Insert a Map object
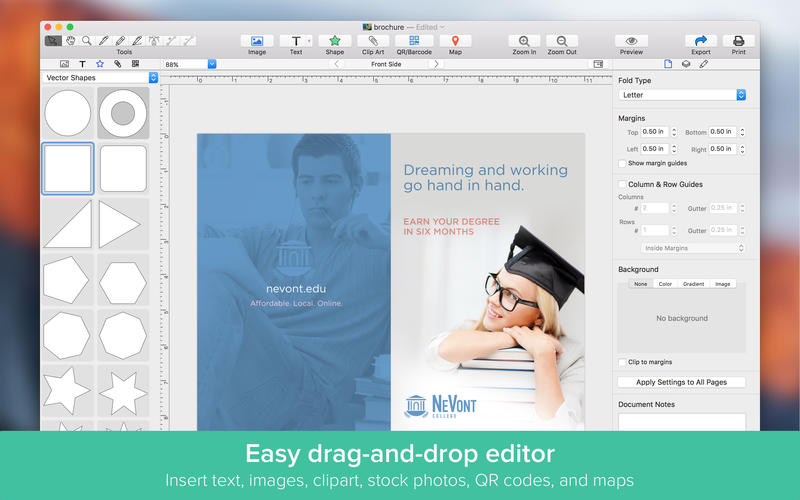Screen dimensions: 800x500 [x=455, y=41]
